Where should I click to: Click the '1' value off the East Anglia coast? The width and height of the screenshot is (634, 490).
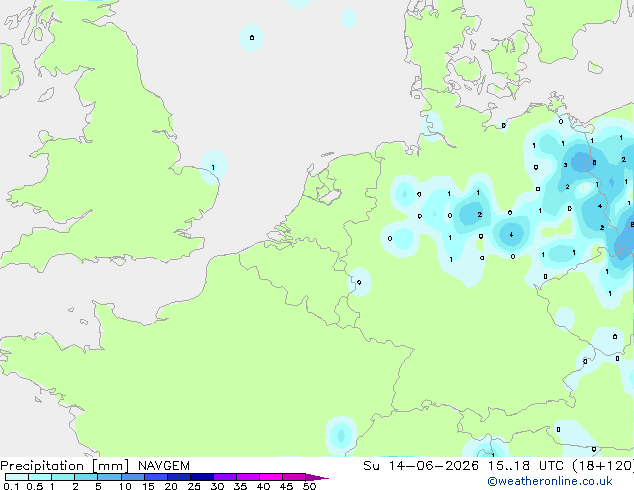(x=213, y=167)
